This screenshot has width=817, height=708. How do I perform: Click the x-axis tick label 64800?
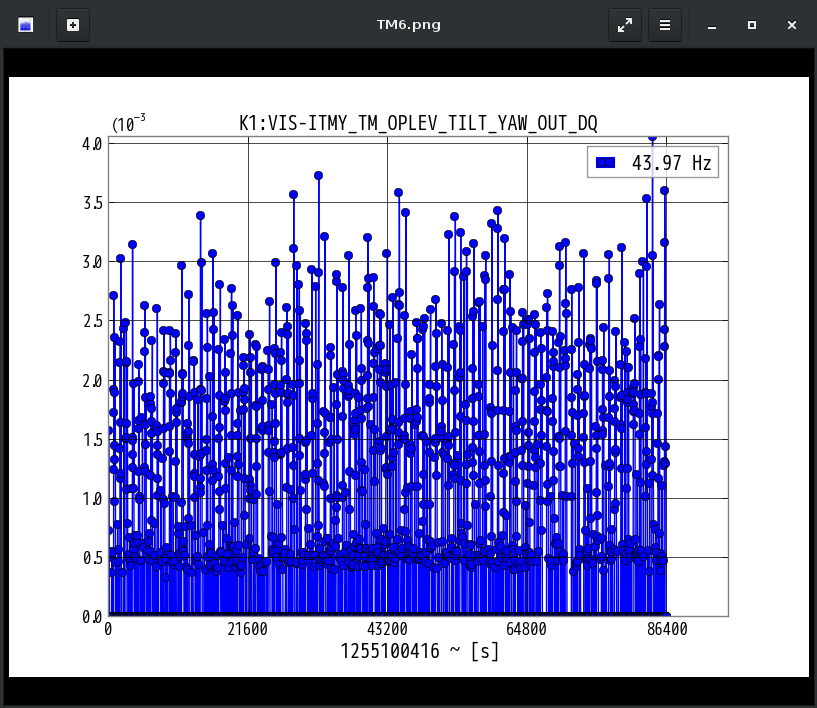pyautogui.click(x=527, y=629)
